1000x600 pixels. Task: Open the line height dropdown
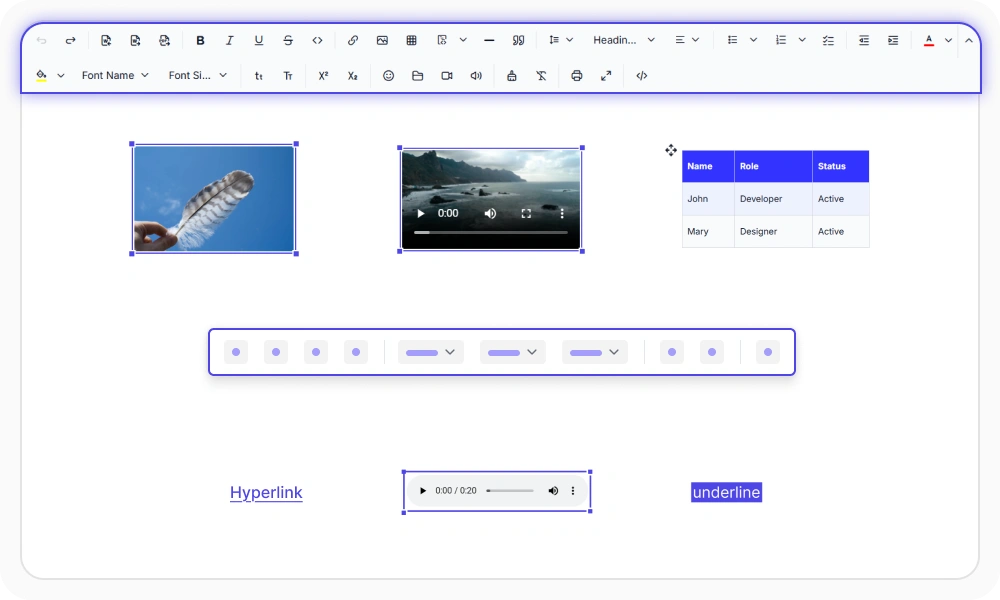(561, 40)
